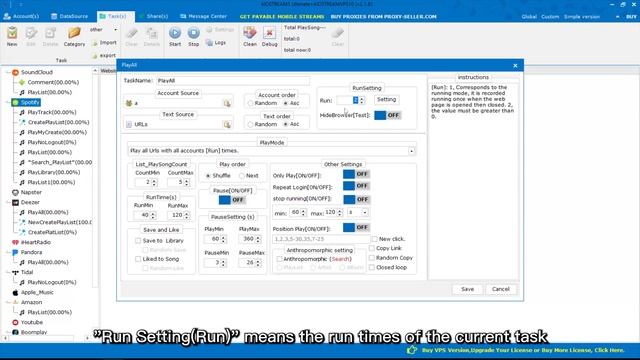Toggle Position Play[ON/OFF] switch

[x=356, y=227]
